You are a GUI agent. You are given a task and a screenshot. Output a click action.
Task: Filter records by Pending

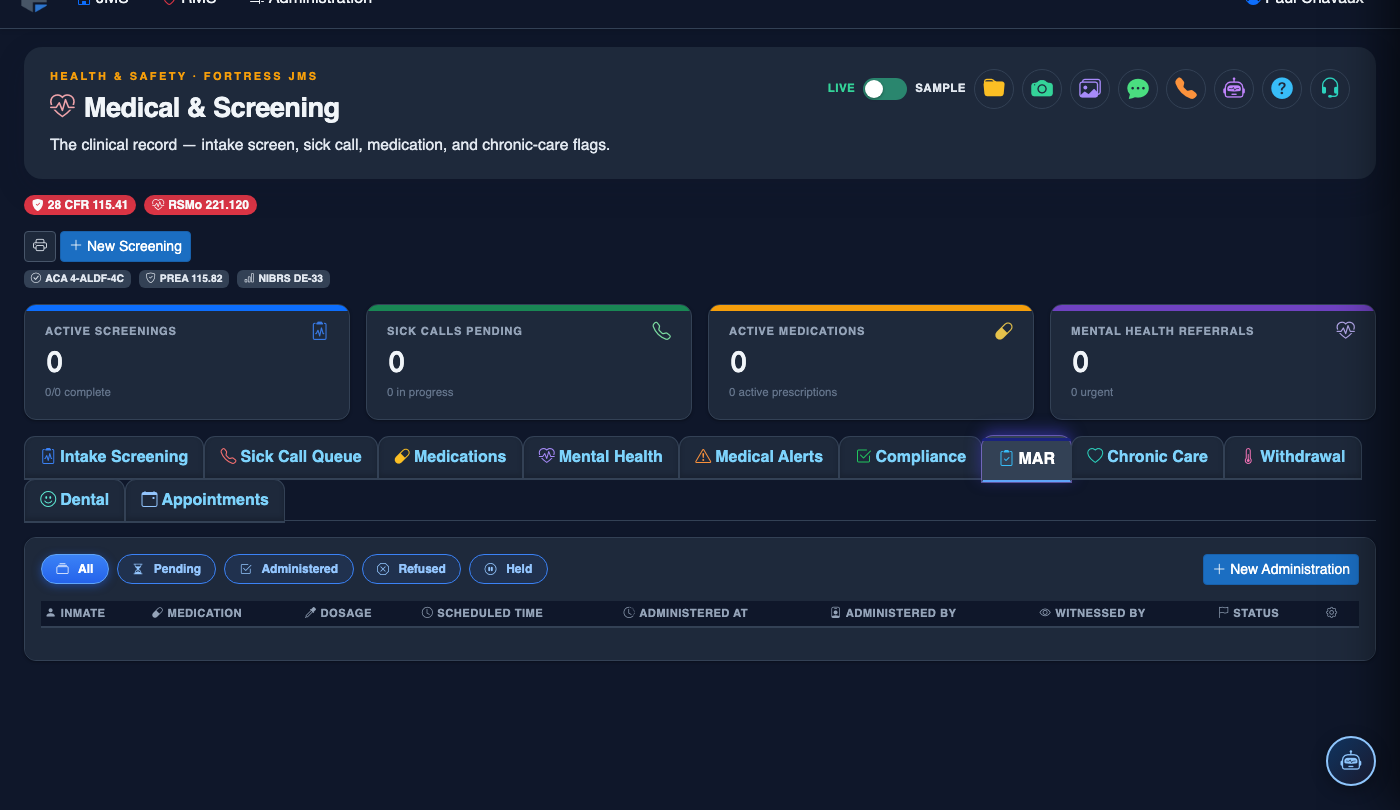coord(166,569)
